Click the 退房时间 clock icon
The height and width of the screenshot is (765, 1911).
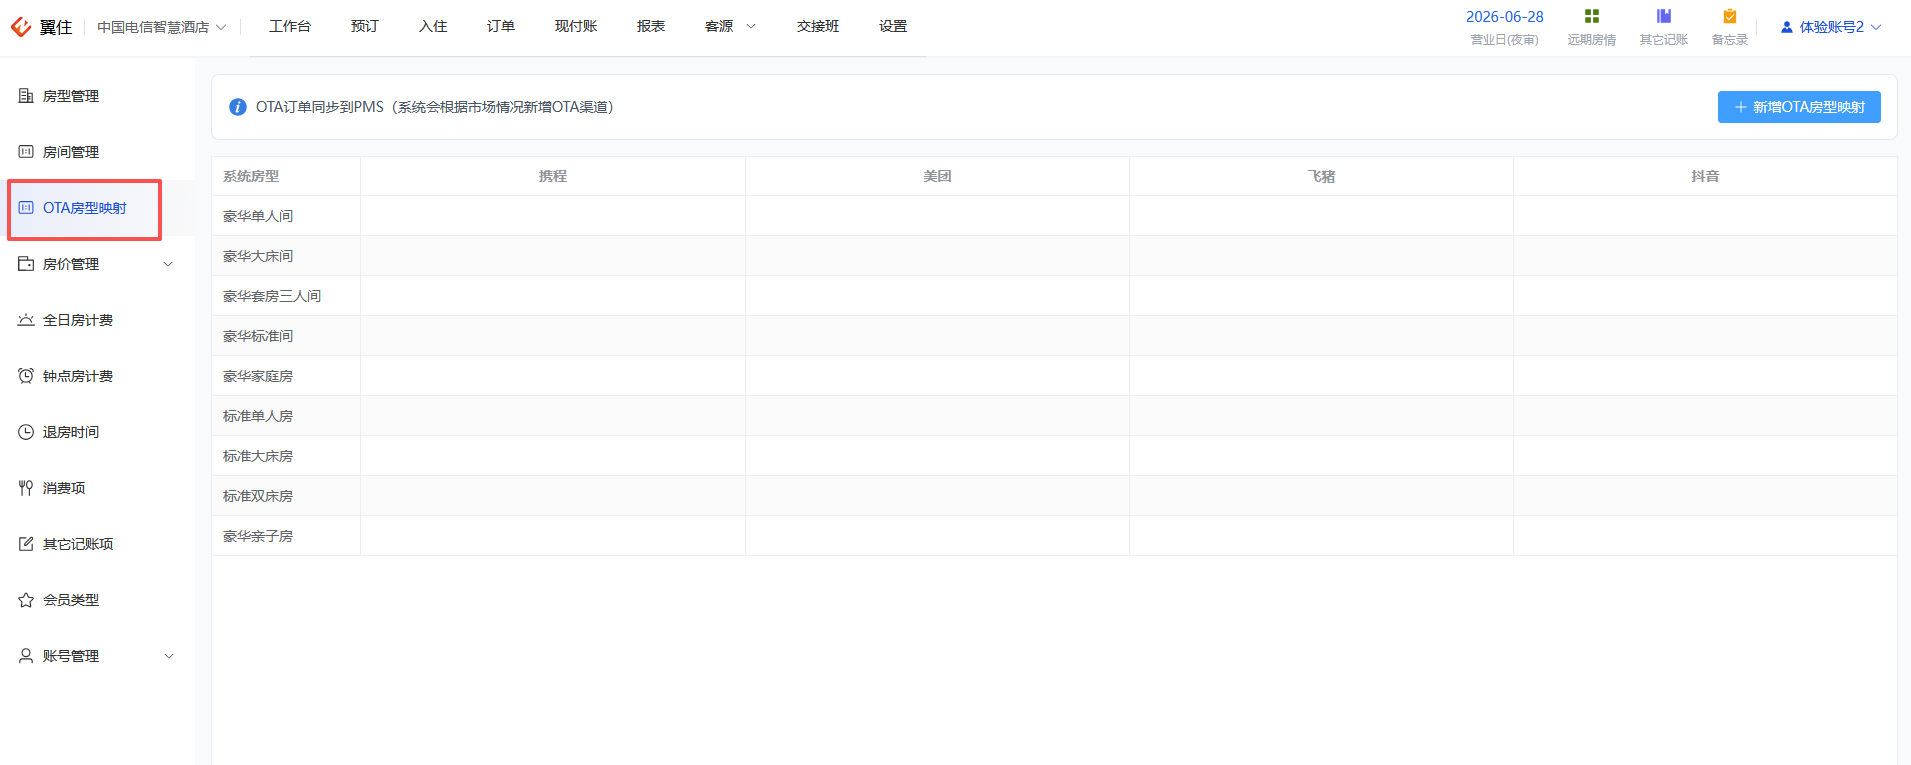coord(26,432)
